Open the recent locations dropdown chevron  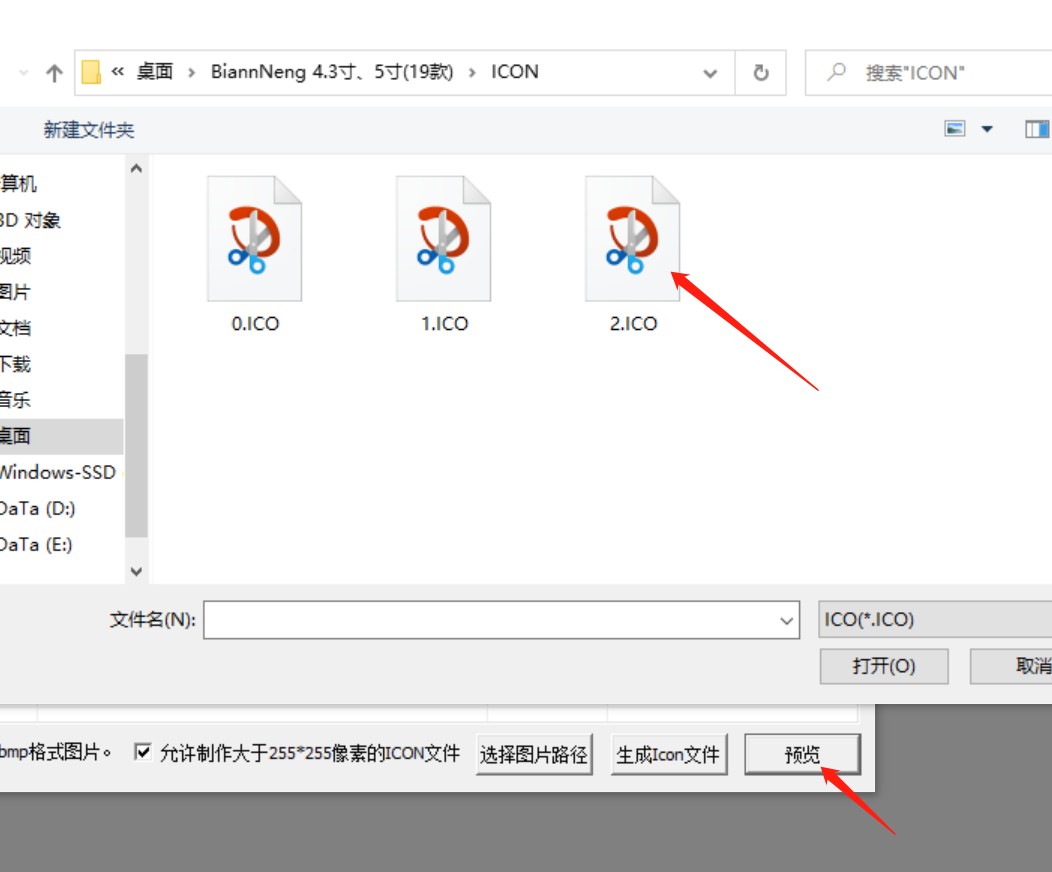tap(24, 72)
